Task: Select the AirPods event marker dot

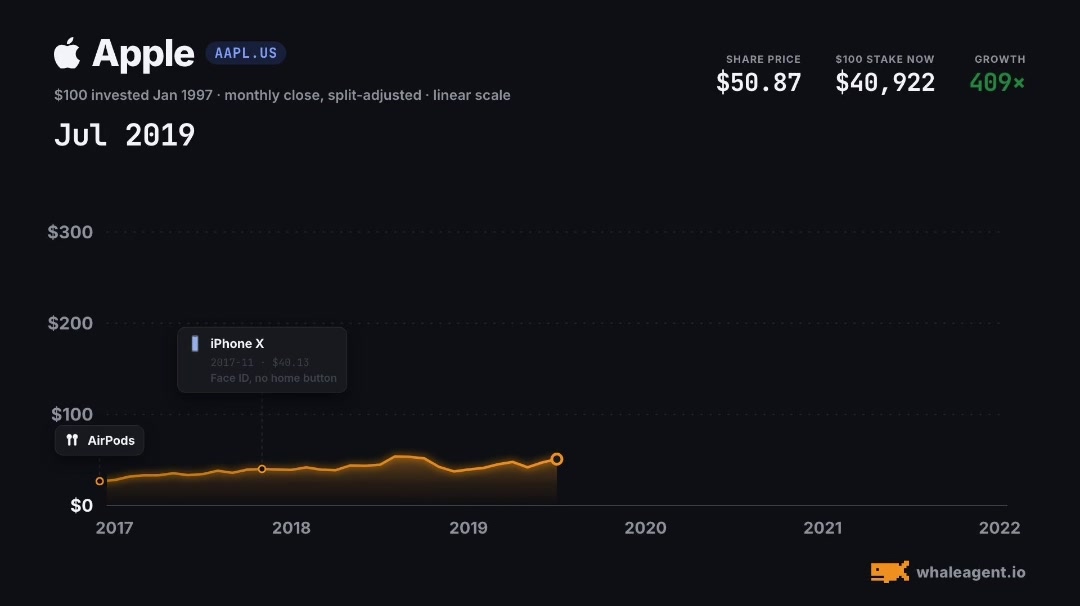Action: click(100, 481)
